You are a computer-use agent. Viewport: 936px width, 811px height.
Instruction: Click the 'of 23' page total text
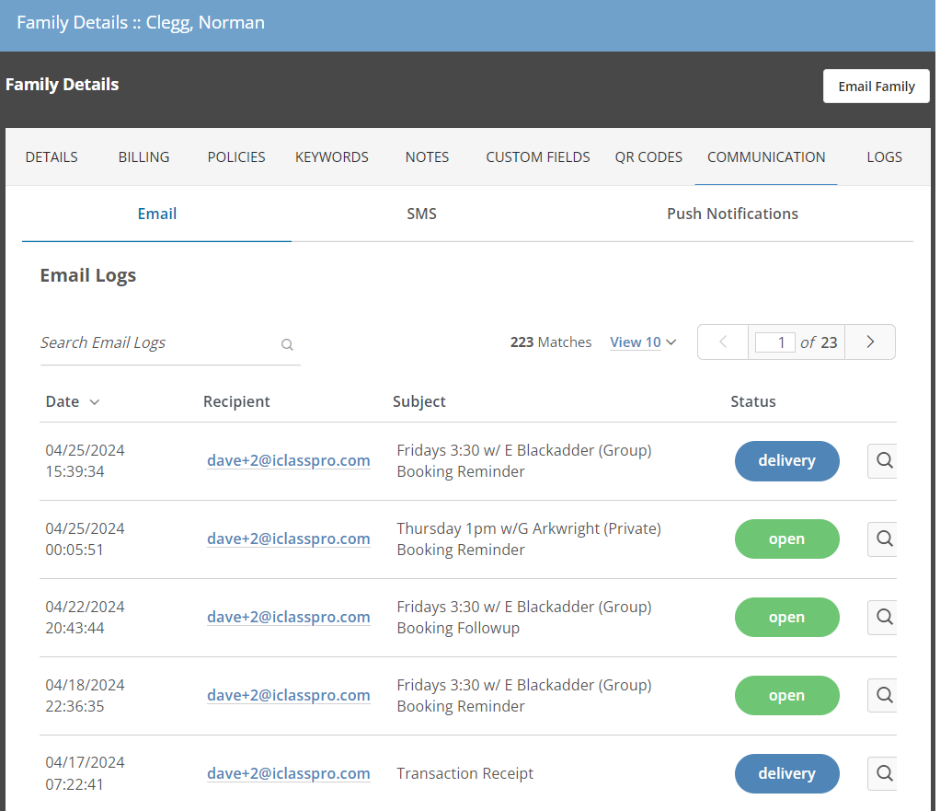(818, 343)
